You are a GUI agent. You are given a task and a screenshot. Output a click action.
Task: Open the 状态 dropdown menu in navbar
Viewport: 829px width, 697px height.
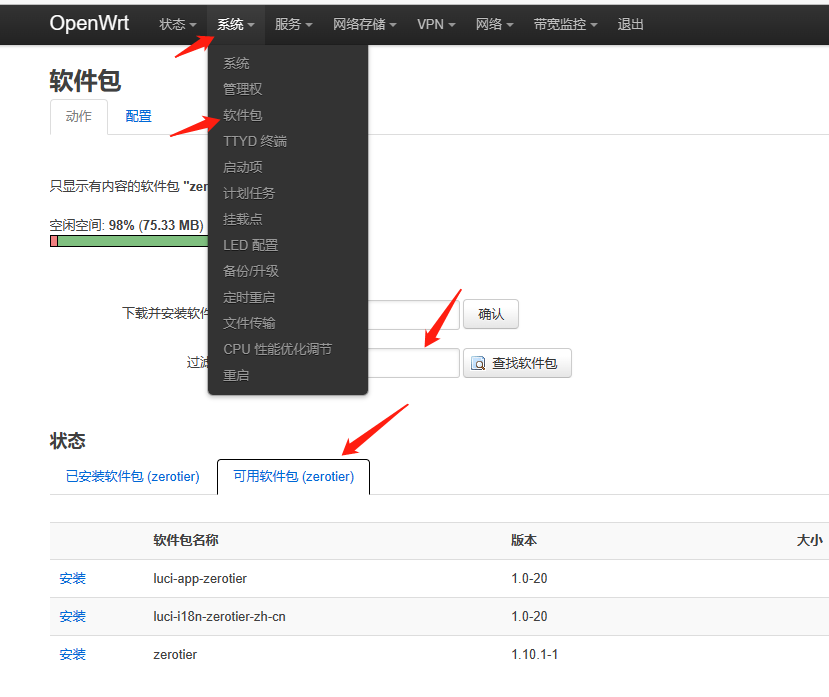[177, 24]
